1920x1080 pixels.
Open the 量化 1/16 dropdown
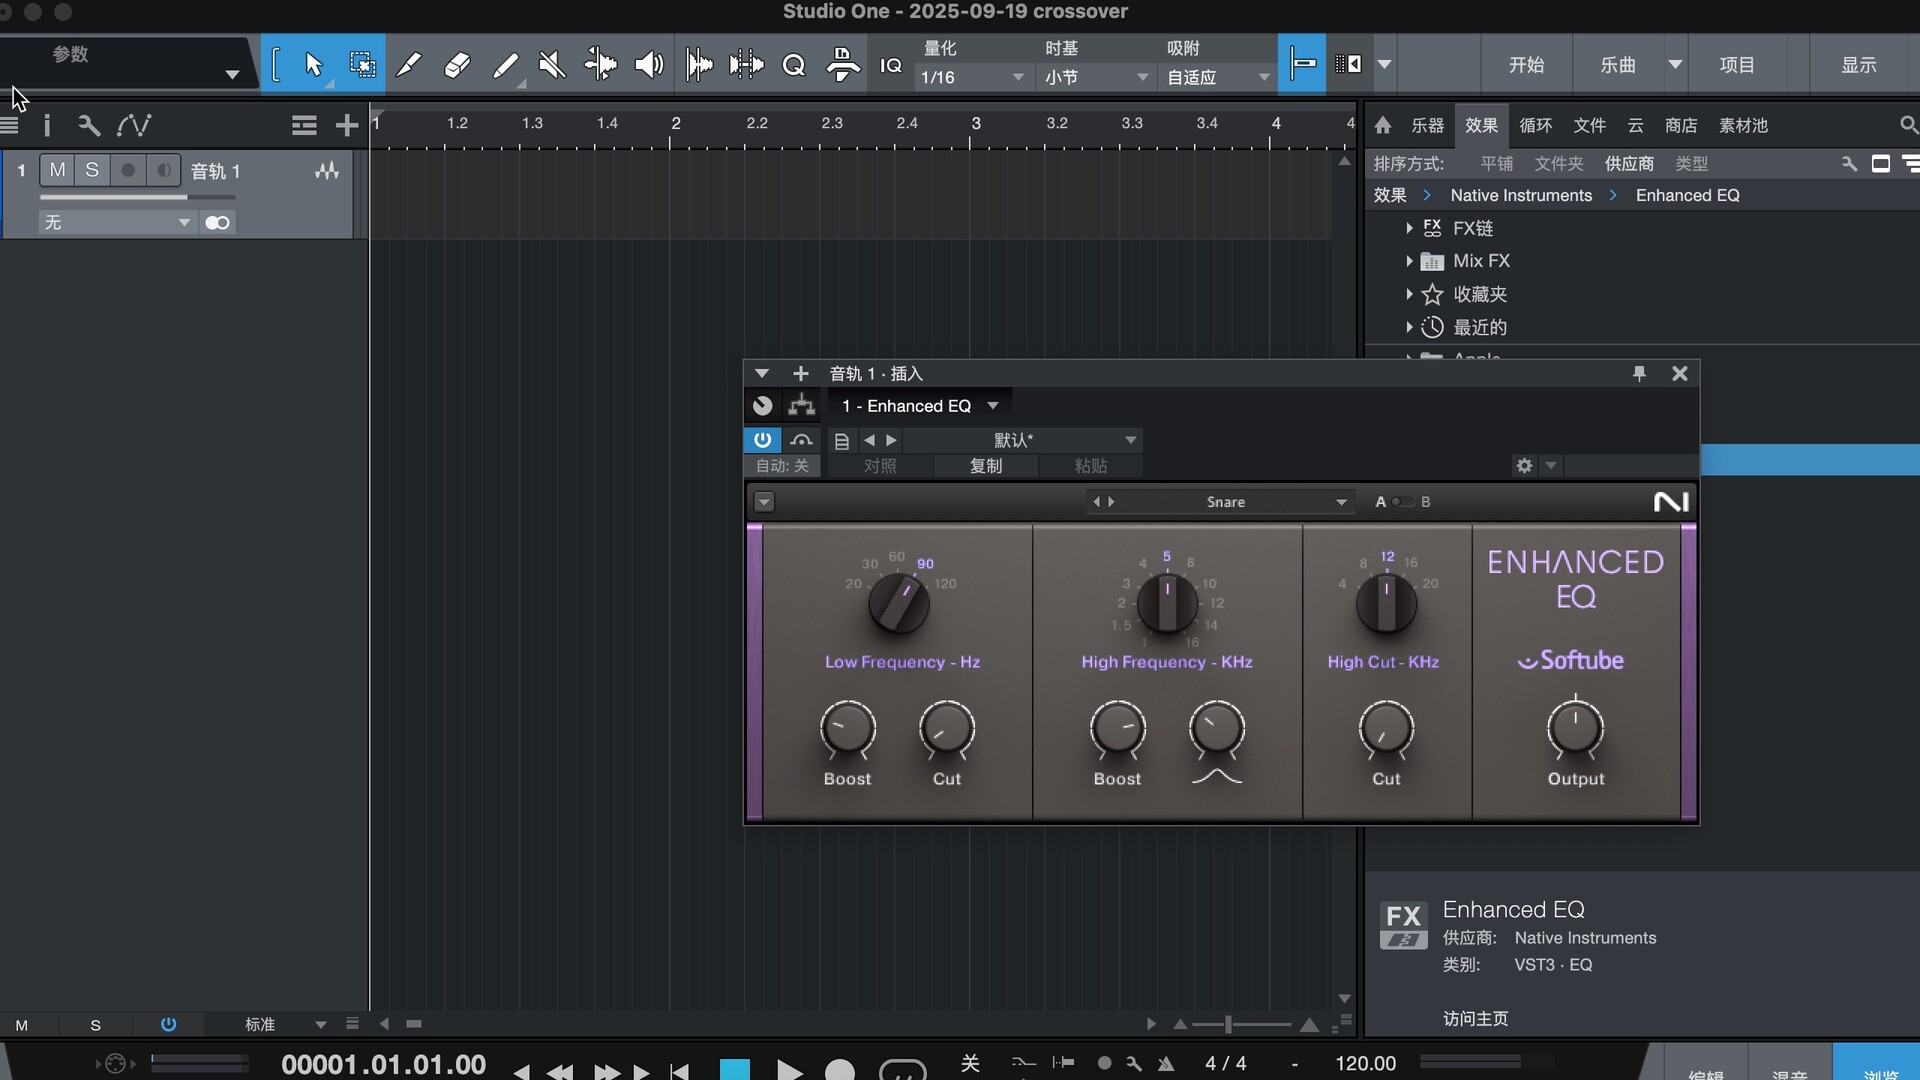(x=972, y=77)
